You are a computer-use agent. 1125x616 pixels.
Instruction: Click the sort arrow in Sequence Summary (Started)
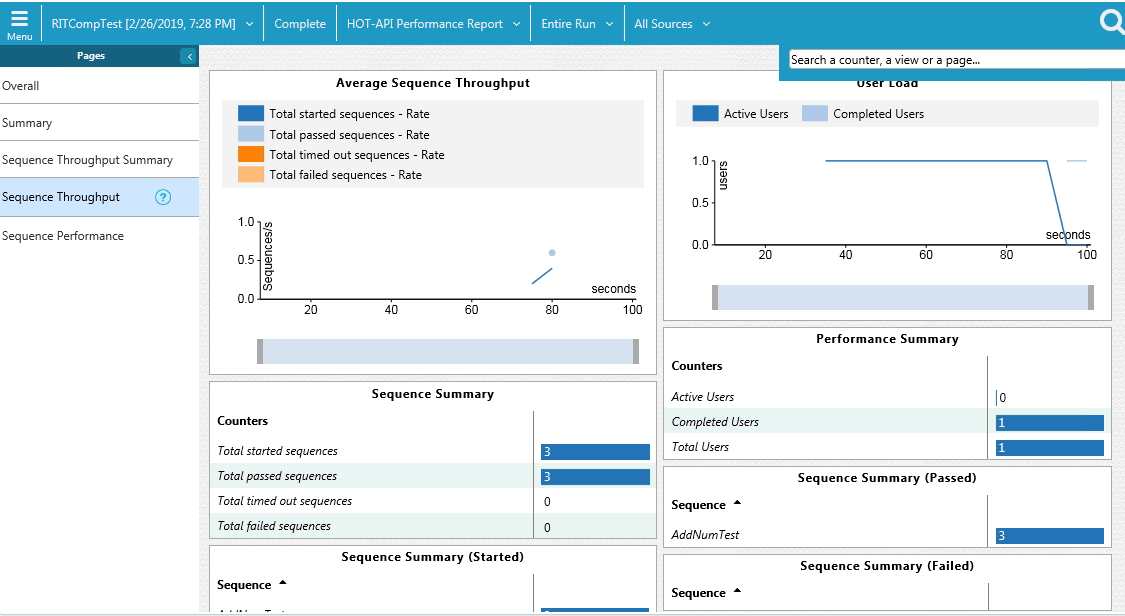pyautogui.click(x=284, y=584)
